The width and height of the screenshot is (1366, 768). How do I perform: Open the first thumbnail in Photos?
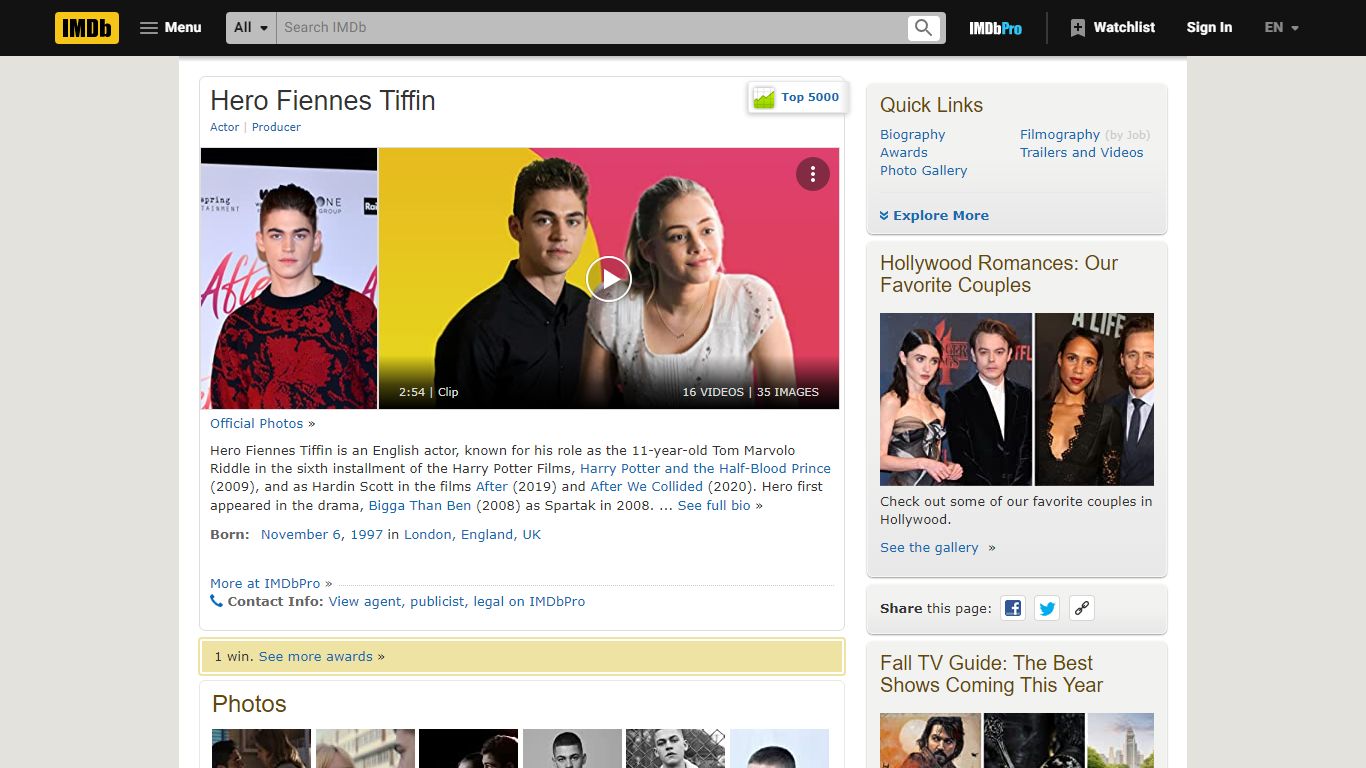(x=262, y=748)
